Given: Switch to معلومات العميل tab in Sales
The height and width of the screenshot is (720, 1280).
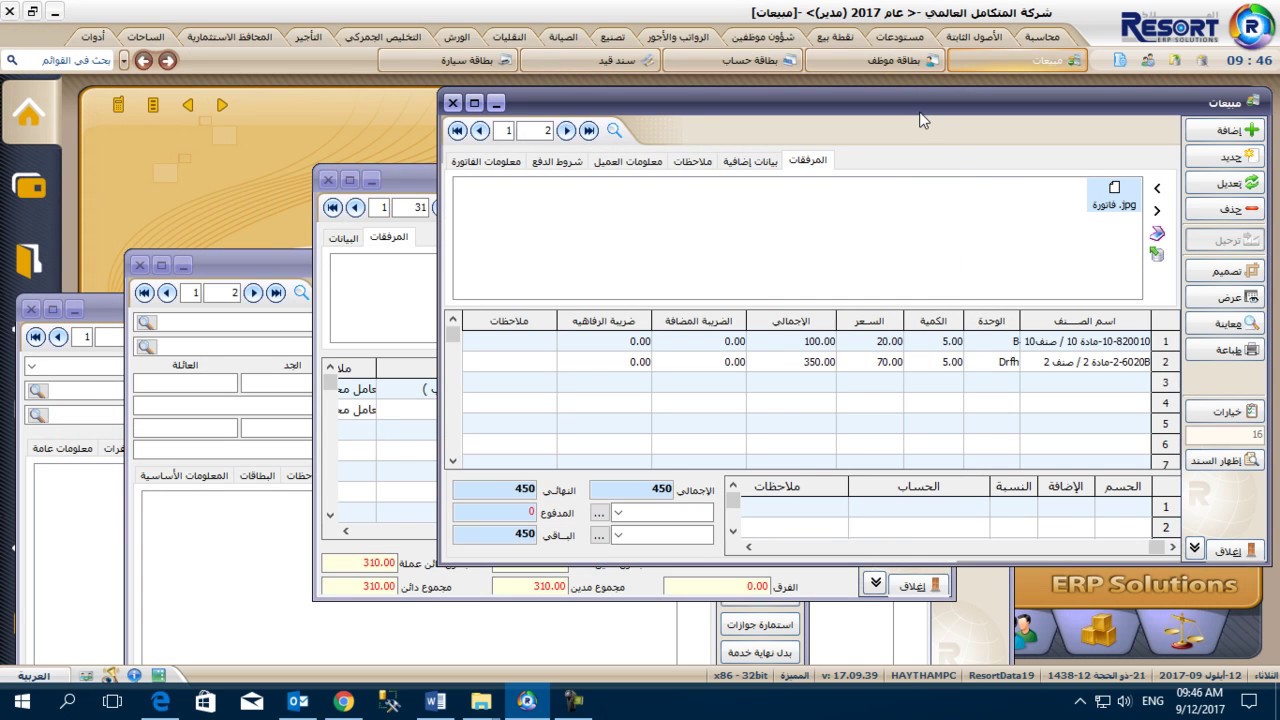Looking at the screenshot, I should (628, 162).
